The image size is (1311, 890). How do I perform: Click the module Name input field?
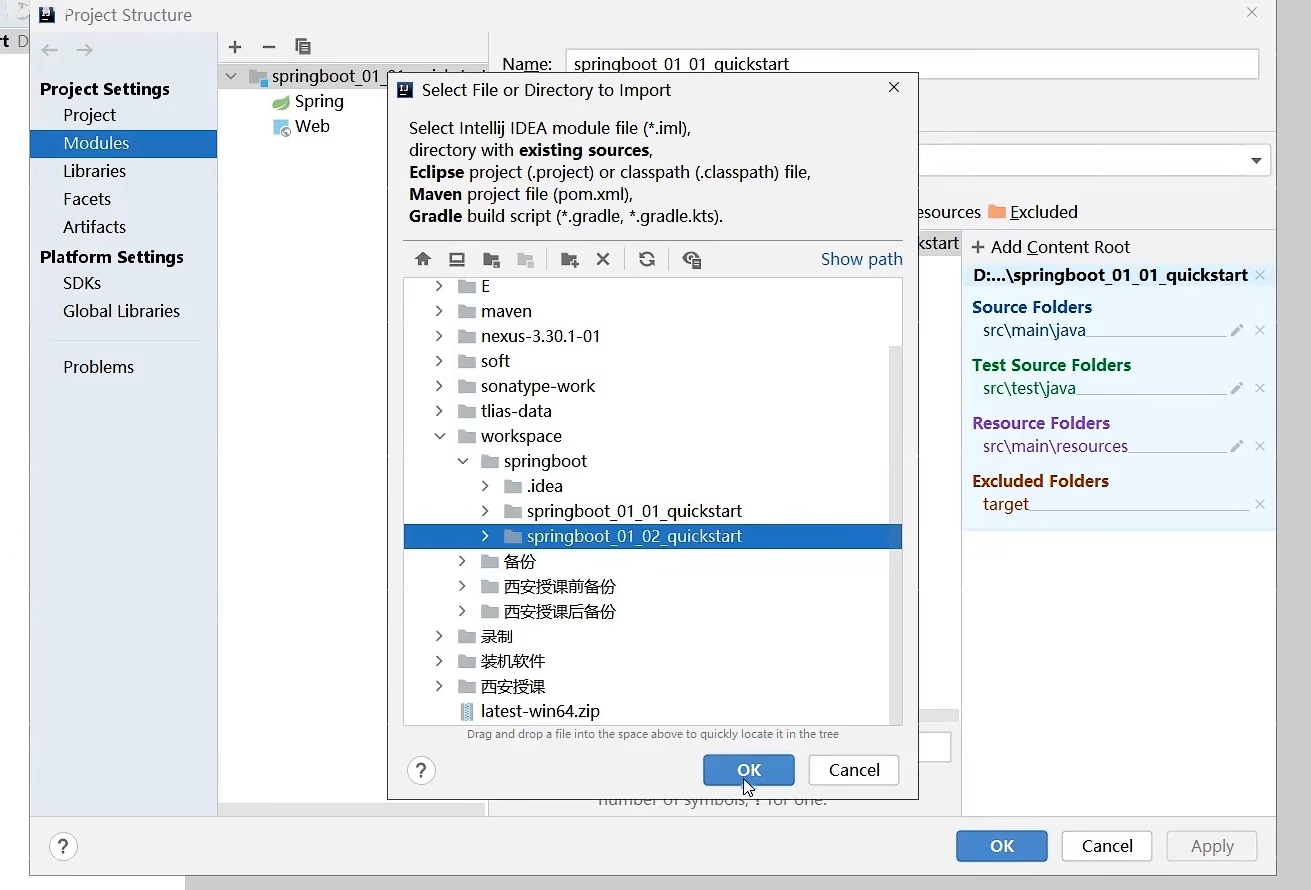pos(911,63)
